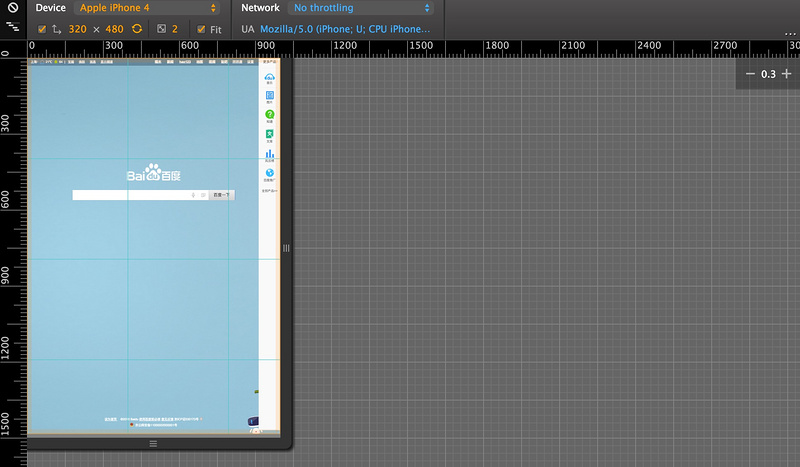Screen dimensions: 800x467
Task: Toggle the screen resolution emulation checkbox
Action: pyautogui.click(x=42, y=29)
